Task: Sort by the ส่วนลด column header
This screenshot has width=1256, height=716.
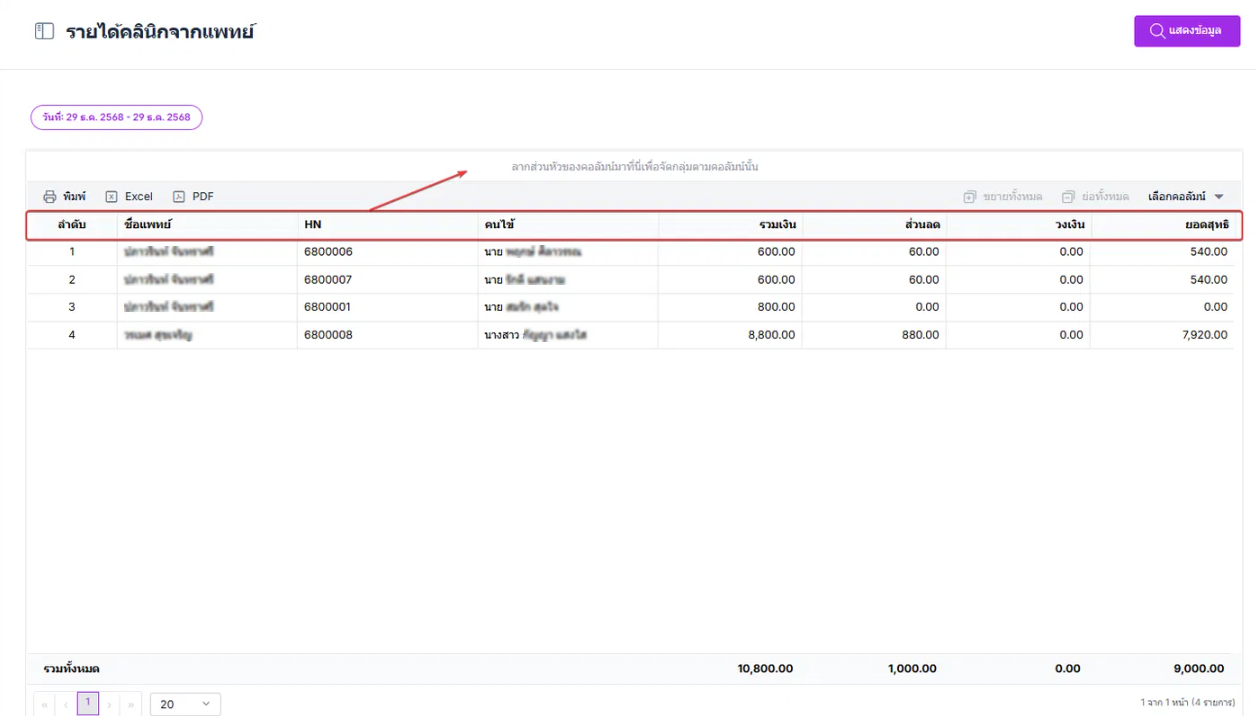Action: coord(874,225)
